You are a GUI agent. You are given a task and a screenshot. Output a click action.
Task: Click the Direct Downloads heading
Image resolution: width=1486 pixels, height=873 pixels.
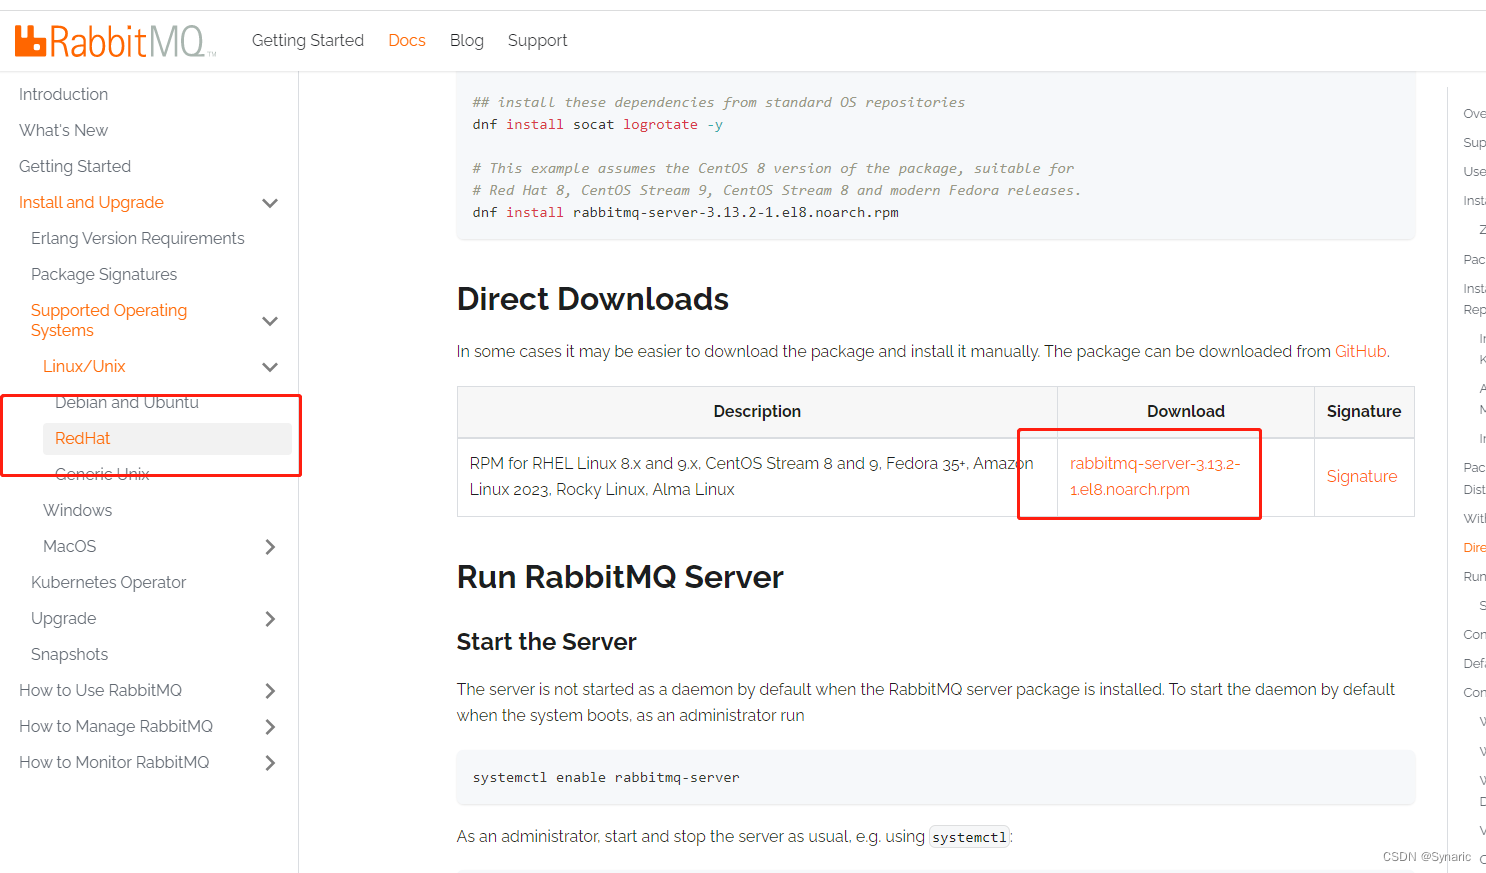coord(593,299)
